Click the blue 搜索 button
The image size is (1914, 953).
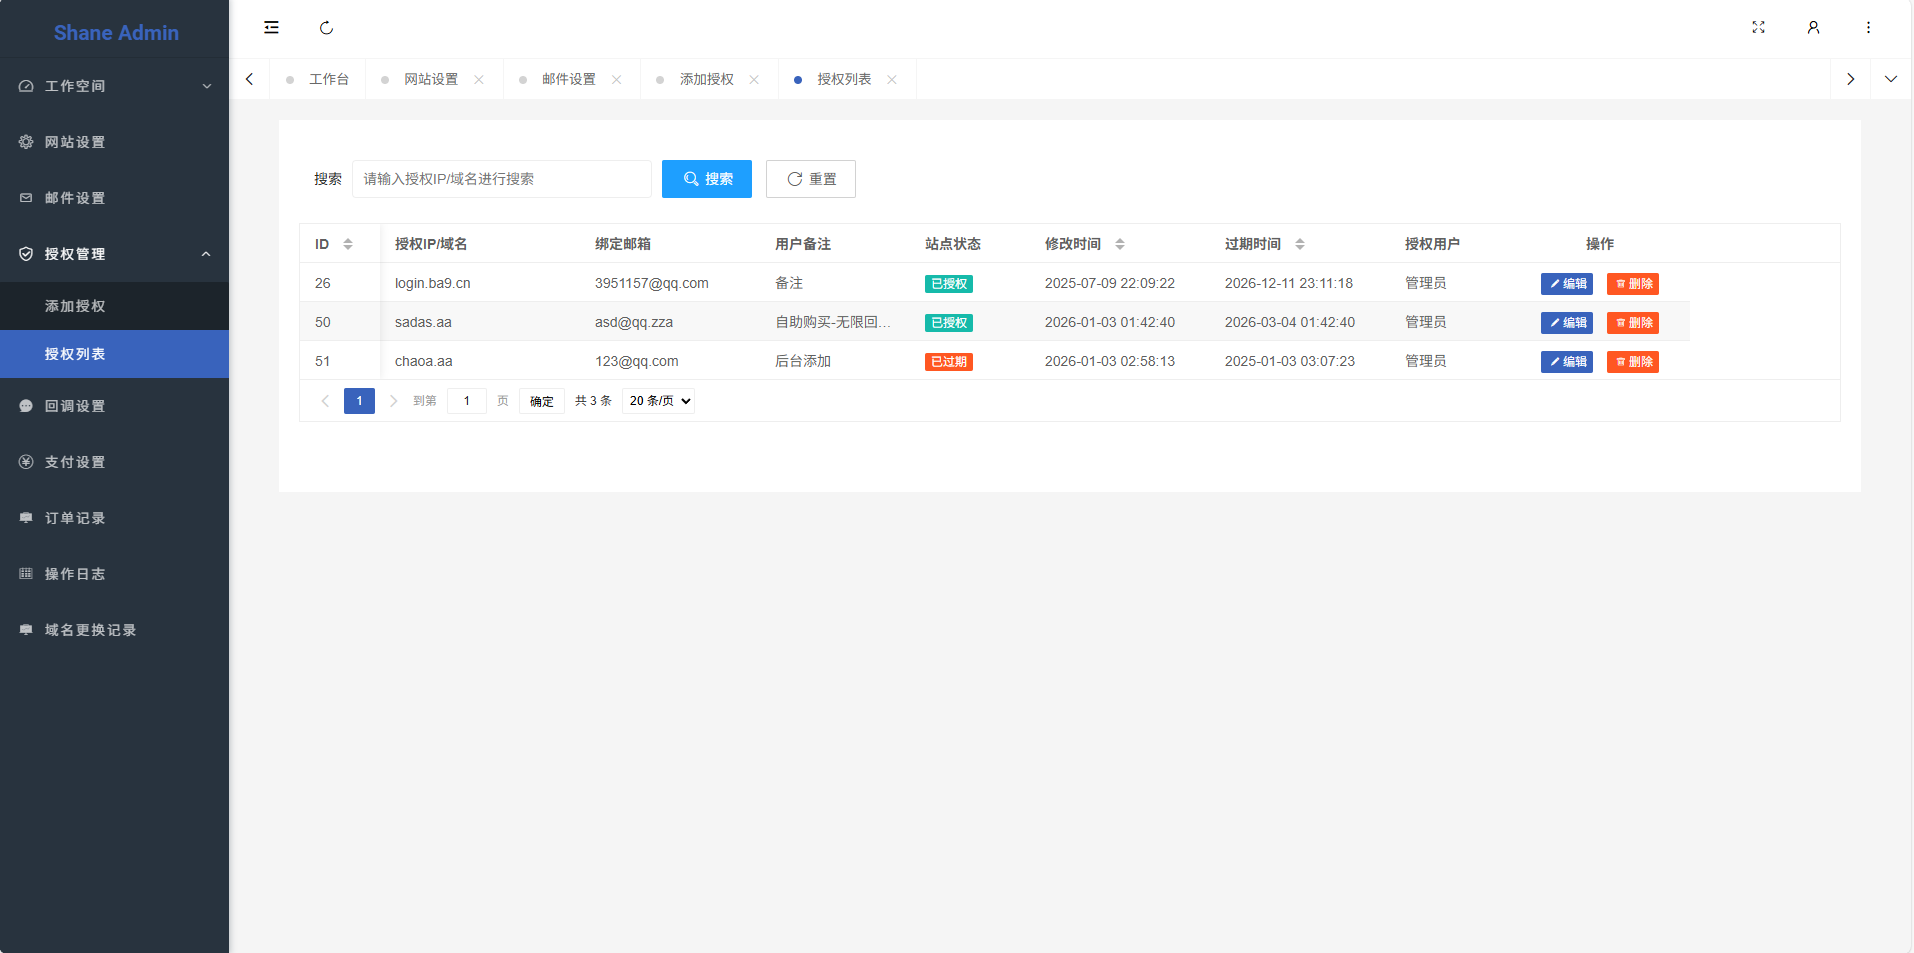[707, 179]
